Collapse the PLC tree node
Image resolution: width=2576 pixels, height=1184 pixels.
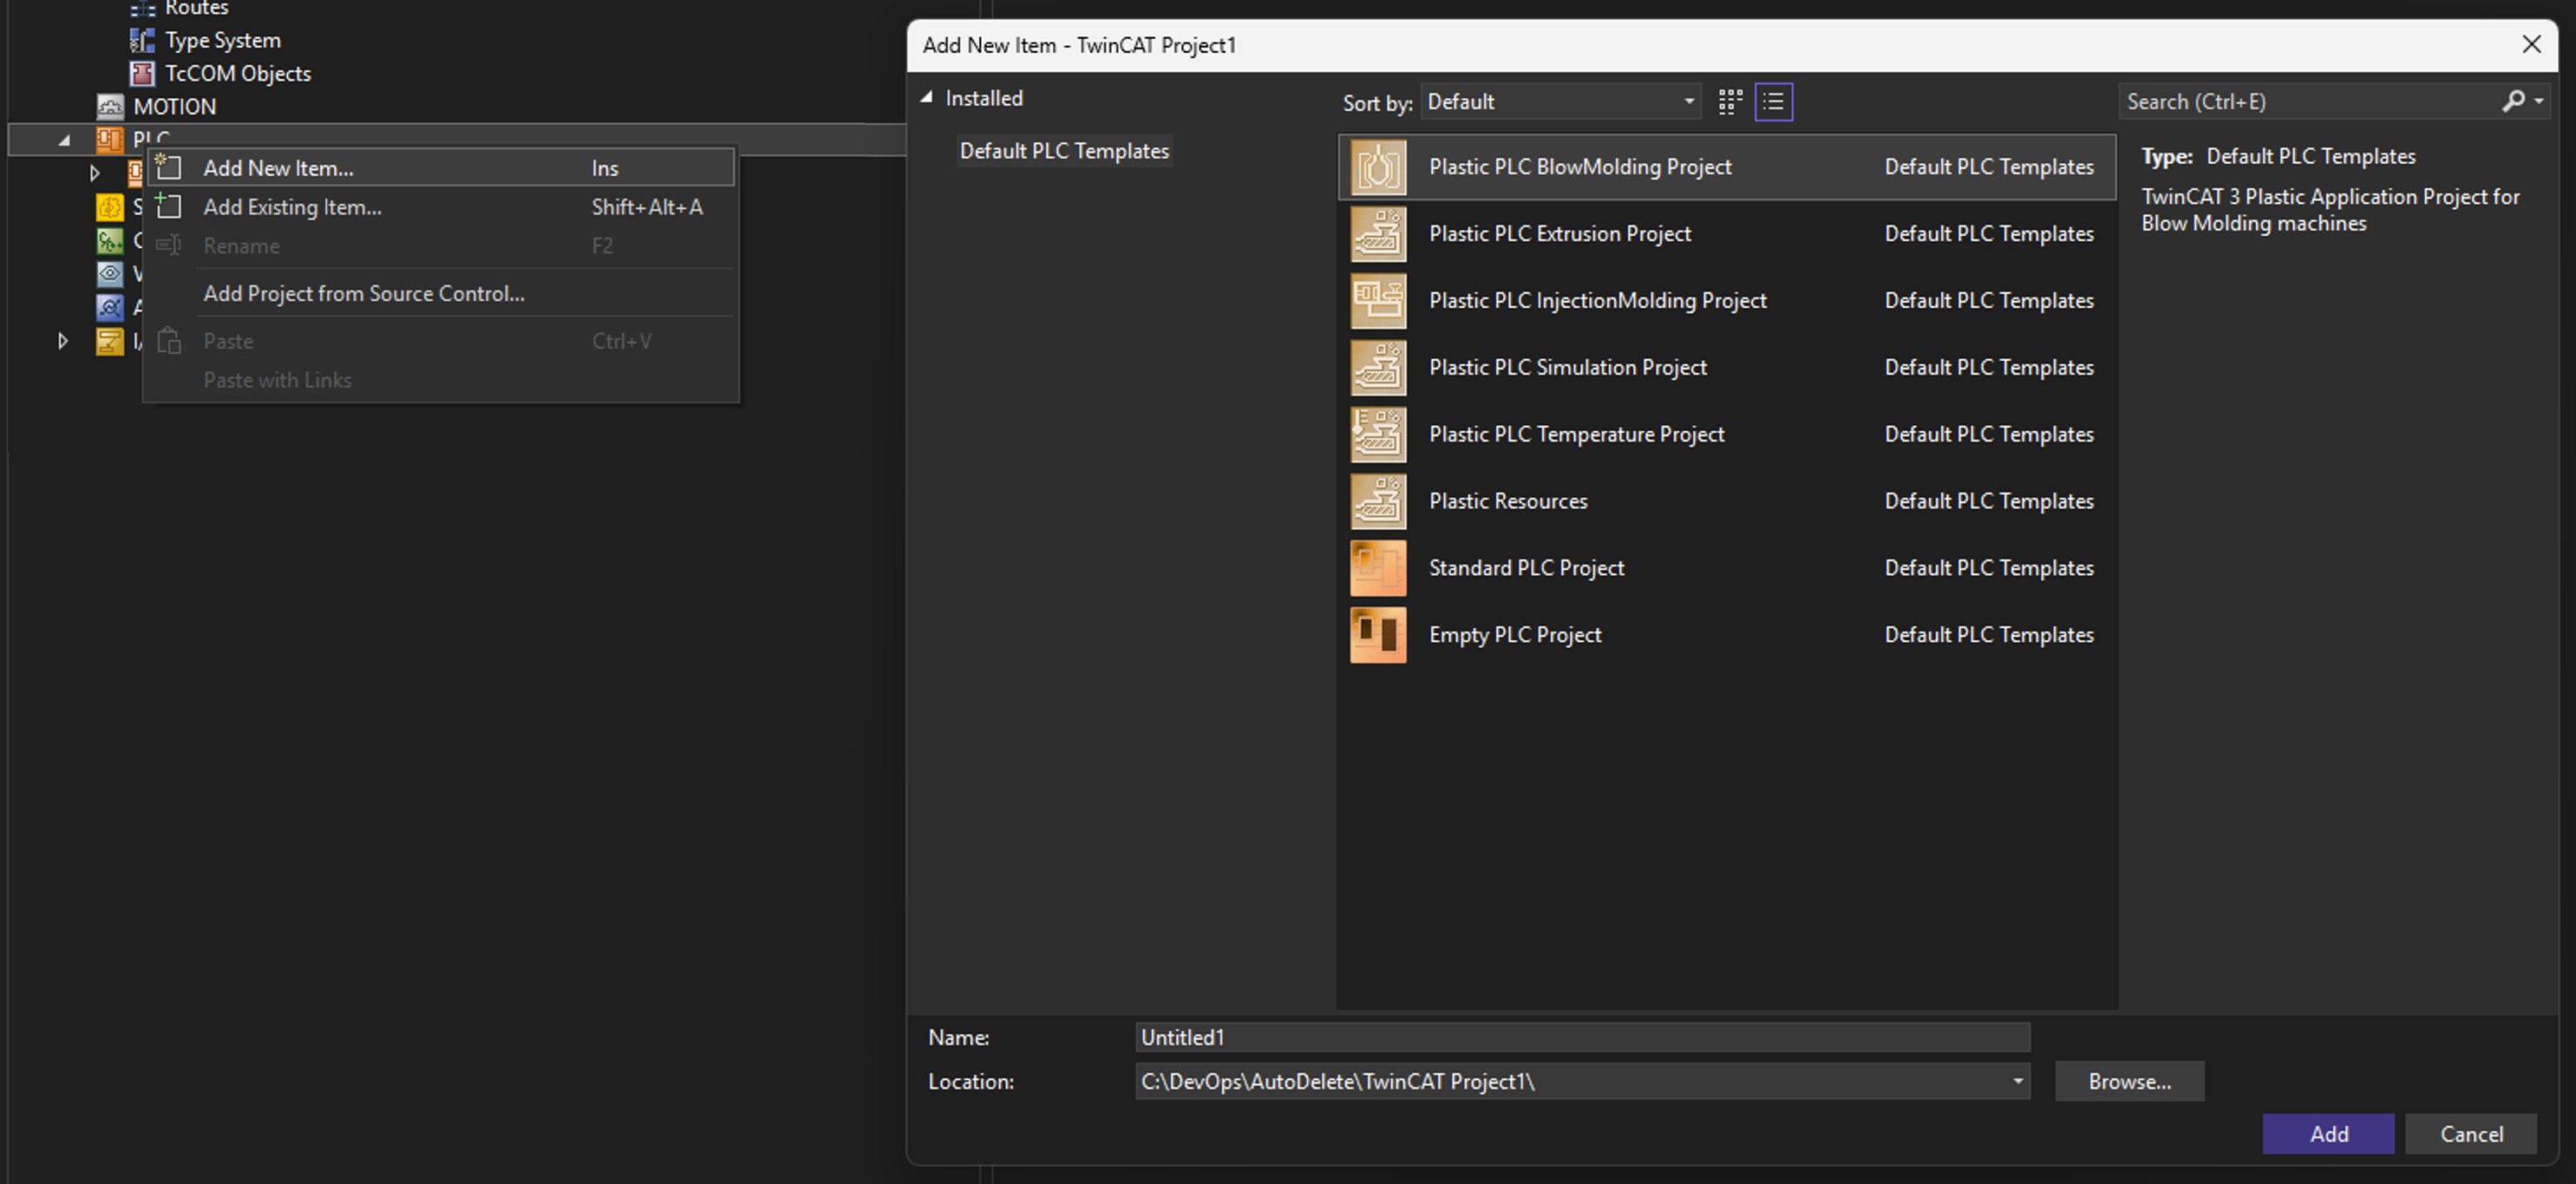pyautogui.click(x=64, y=140)
